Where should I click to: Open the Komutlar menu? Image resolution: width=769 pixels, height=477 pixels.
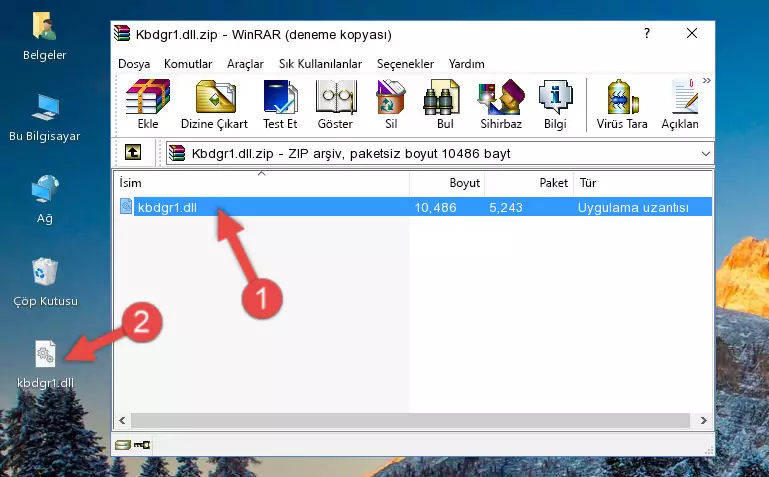[188, 64]
